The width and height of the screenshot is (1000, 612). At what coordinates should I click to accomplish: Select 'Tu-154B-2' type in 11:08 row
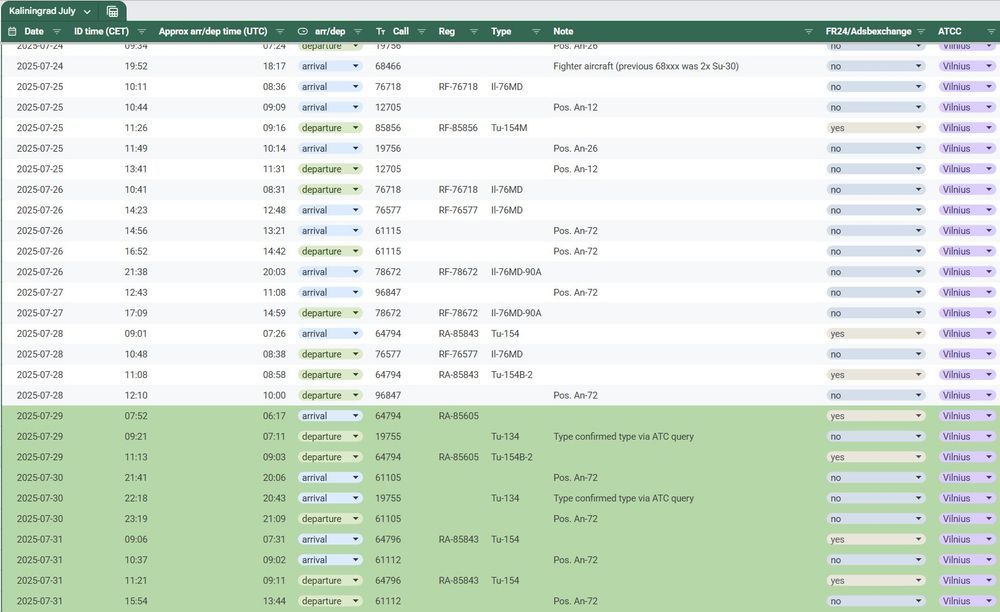coord(511,375)
